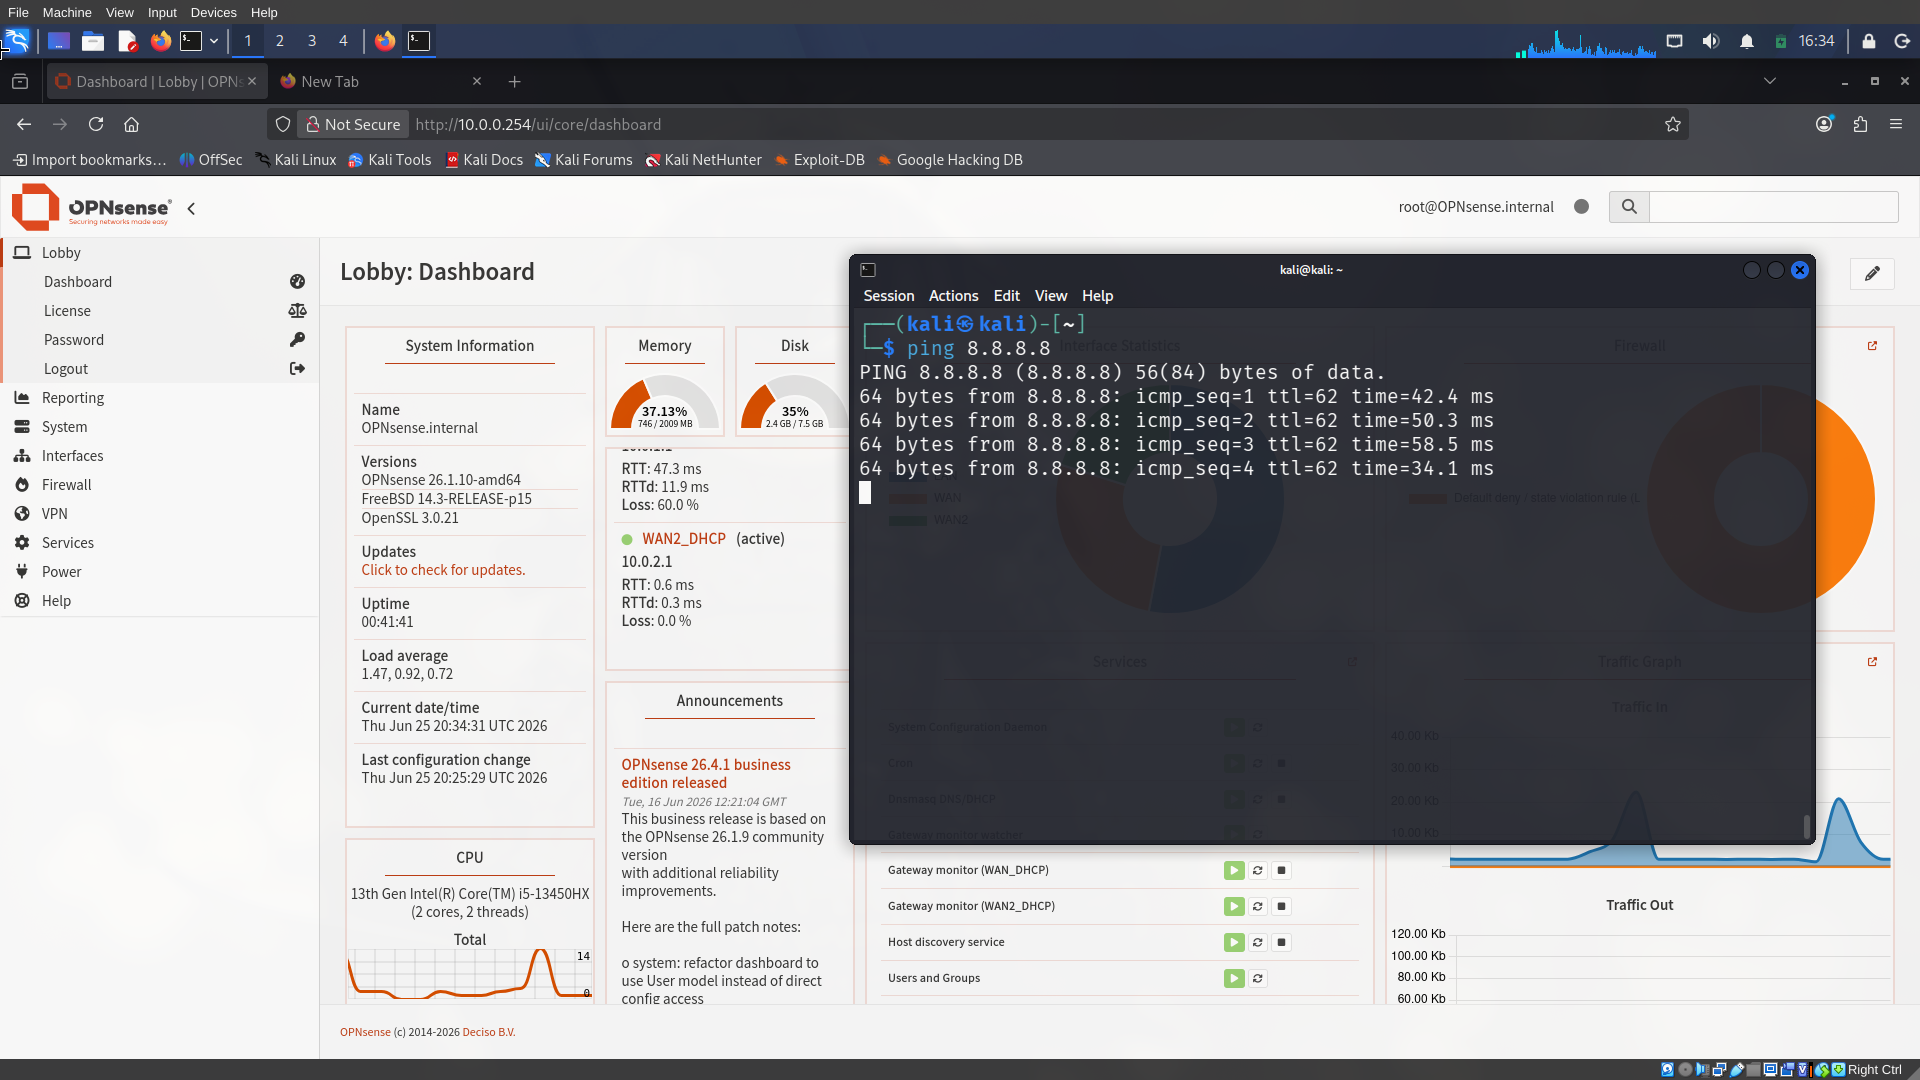The image size is (1920, 1080).
Task: Click the notification bell in panel
Action: click(x=1746, y=41)
